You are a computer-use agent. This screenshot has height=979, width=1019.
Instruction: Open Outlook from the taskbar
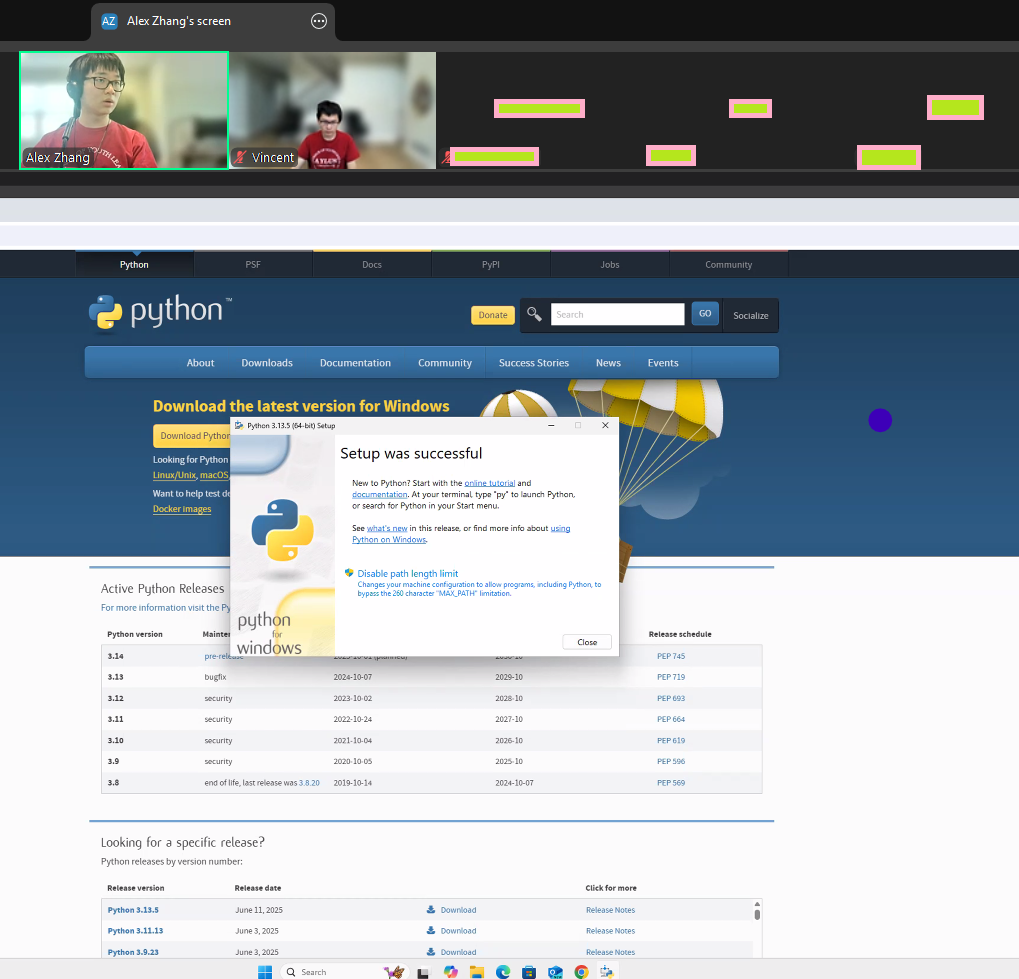(x=555, y=972)
